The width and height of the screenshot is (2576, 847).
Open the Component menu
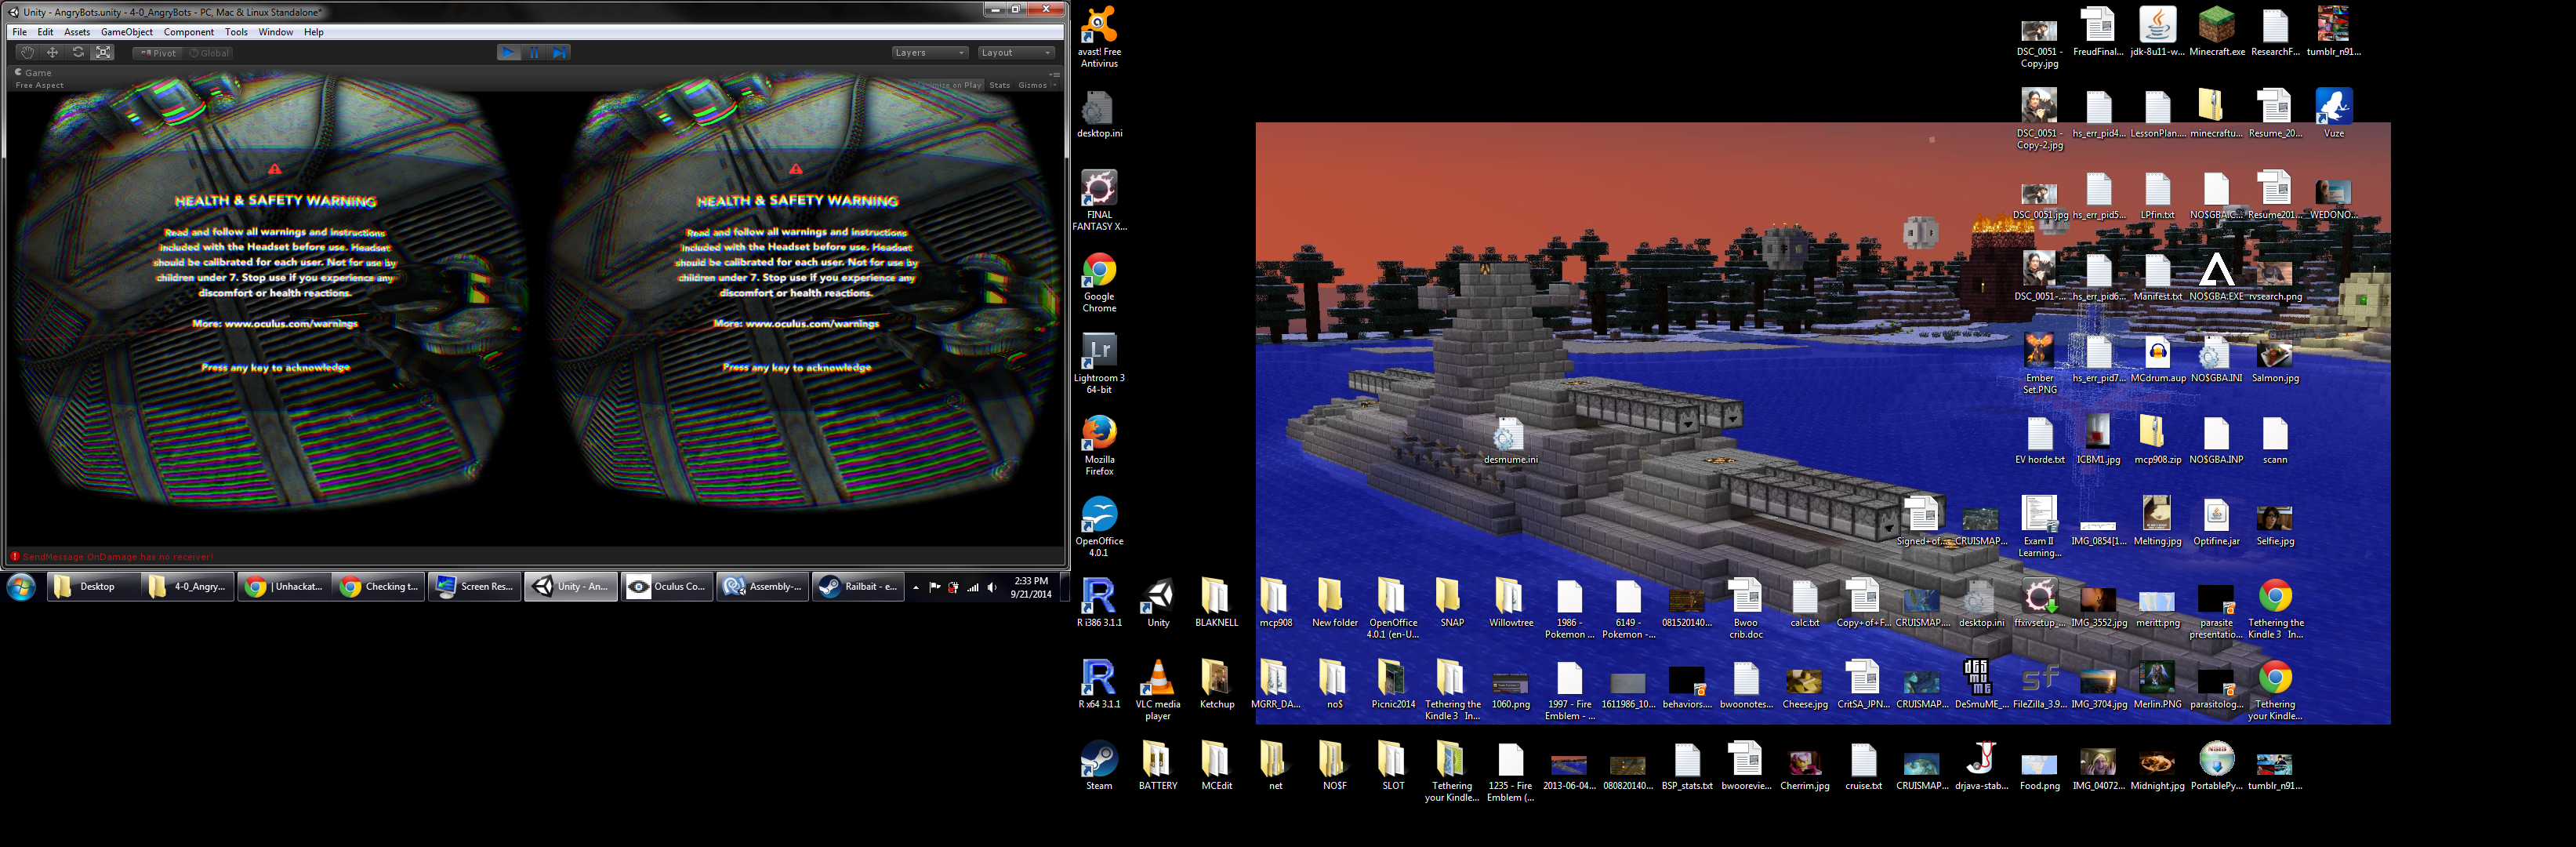(x=189, y=32)
